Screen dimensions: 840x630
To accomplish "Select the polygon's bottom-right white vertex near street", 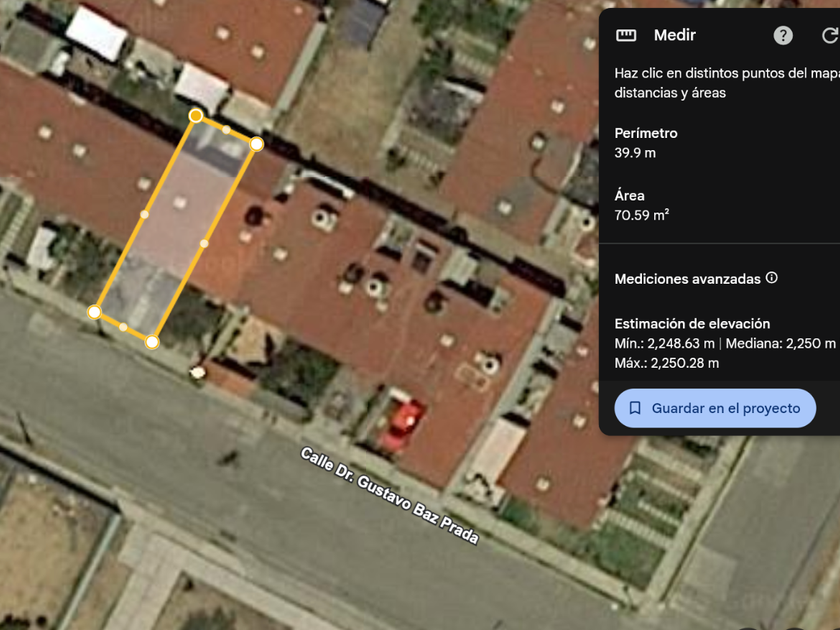I will (152, 342).
